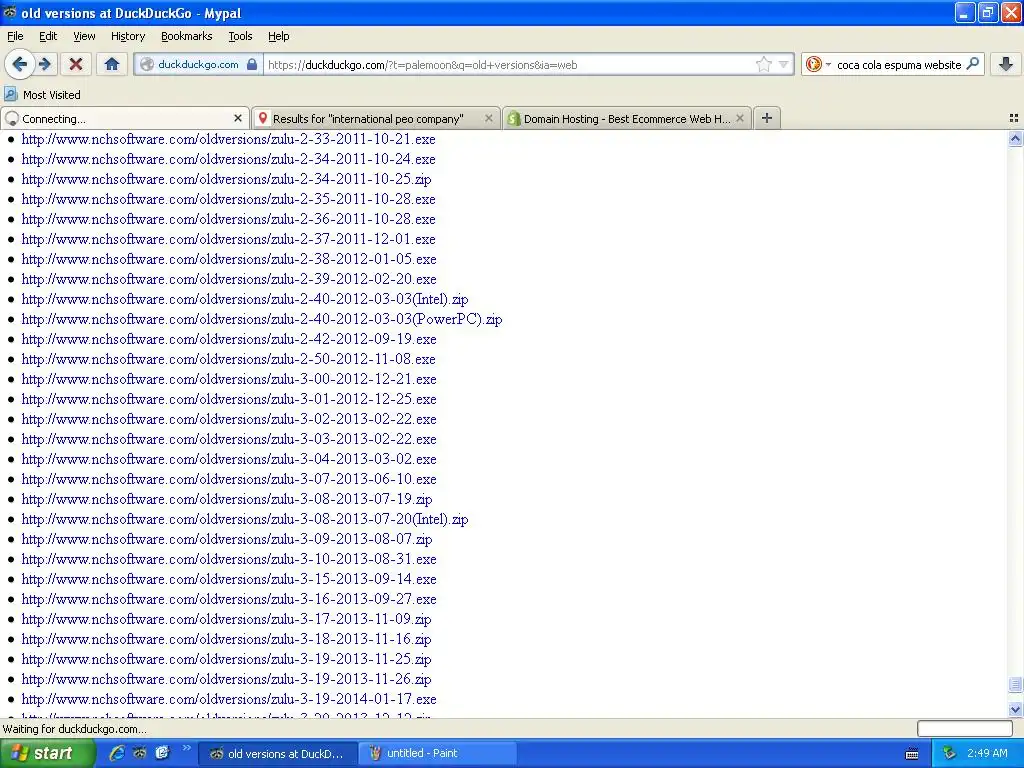This screenshot has width=1024, height=768.
Task: Open the View menu
Action: [x=84, y=36]
